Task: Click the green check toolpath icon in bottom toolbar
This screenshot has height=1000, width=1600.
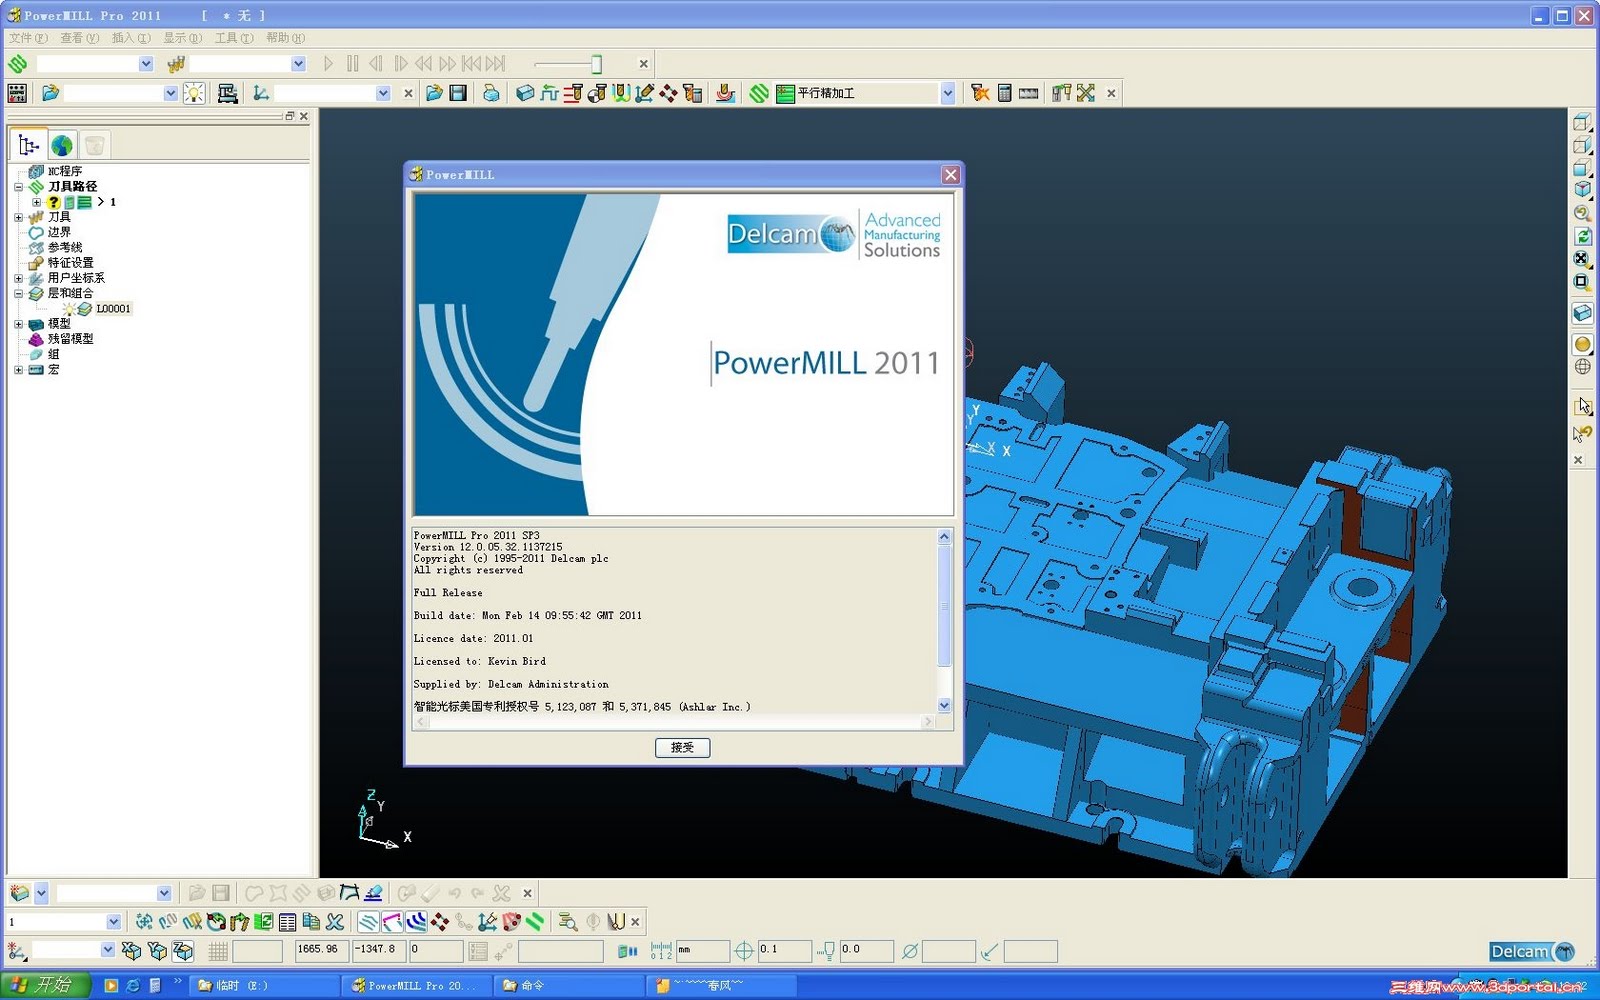Action: pyautogui.click(x=535, y=922)
